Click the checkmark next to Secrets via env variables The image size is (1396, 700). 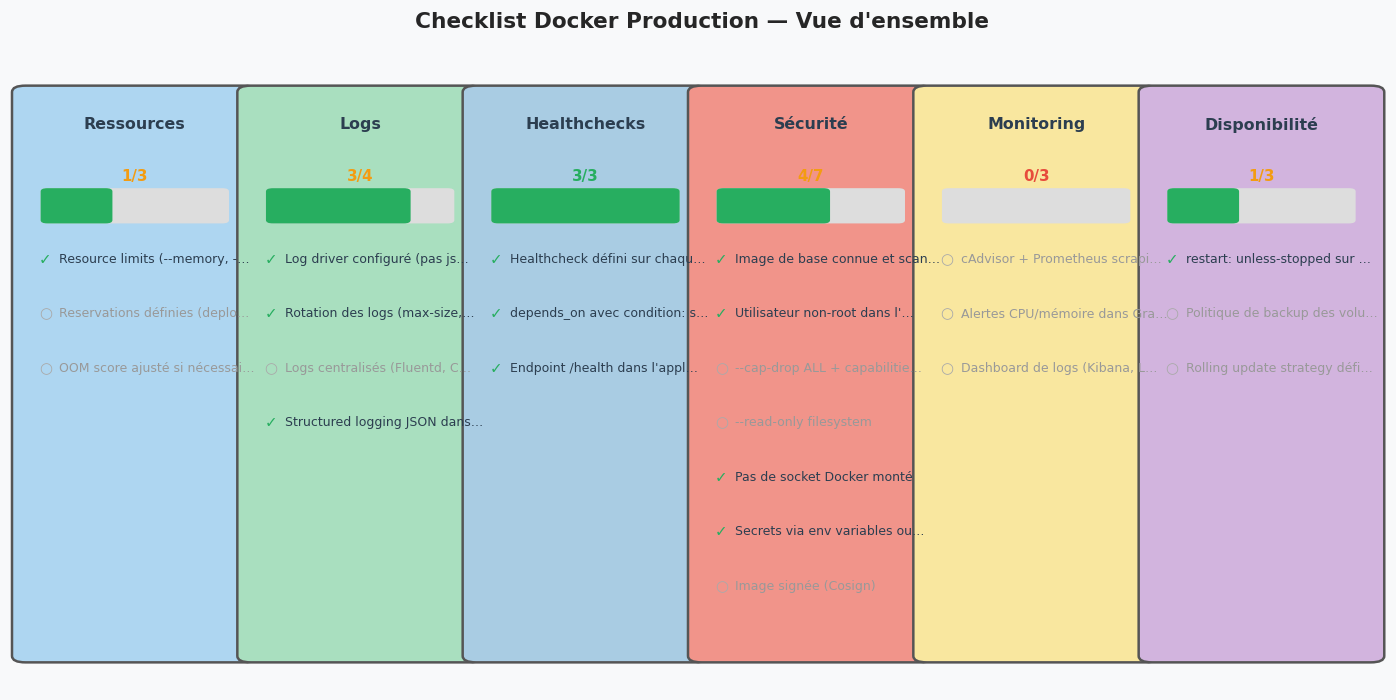[x=721, y=532]
